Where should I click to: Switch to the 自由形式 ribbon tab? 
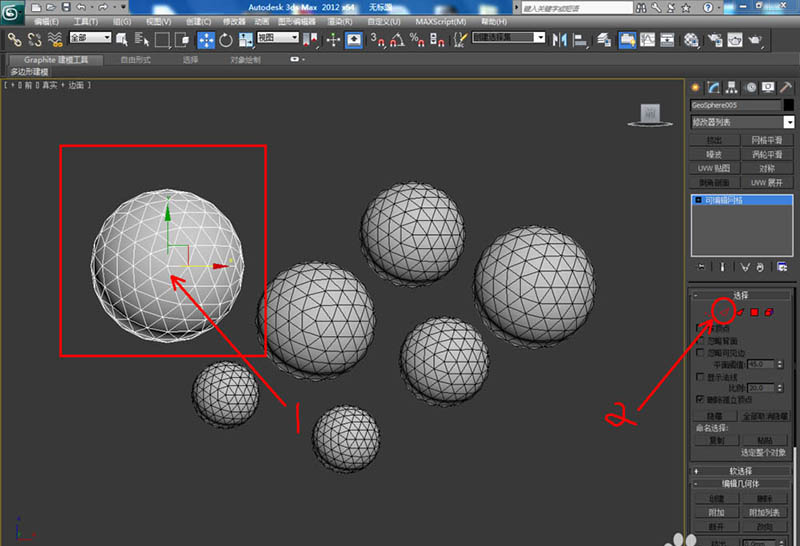tap(137, 59)
